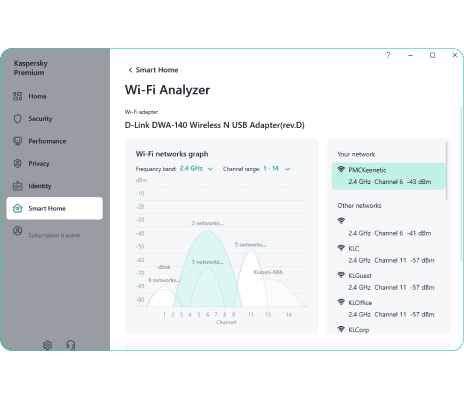Click unnamed network's Channel 6 -41 dBm details

[390, 233]
